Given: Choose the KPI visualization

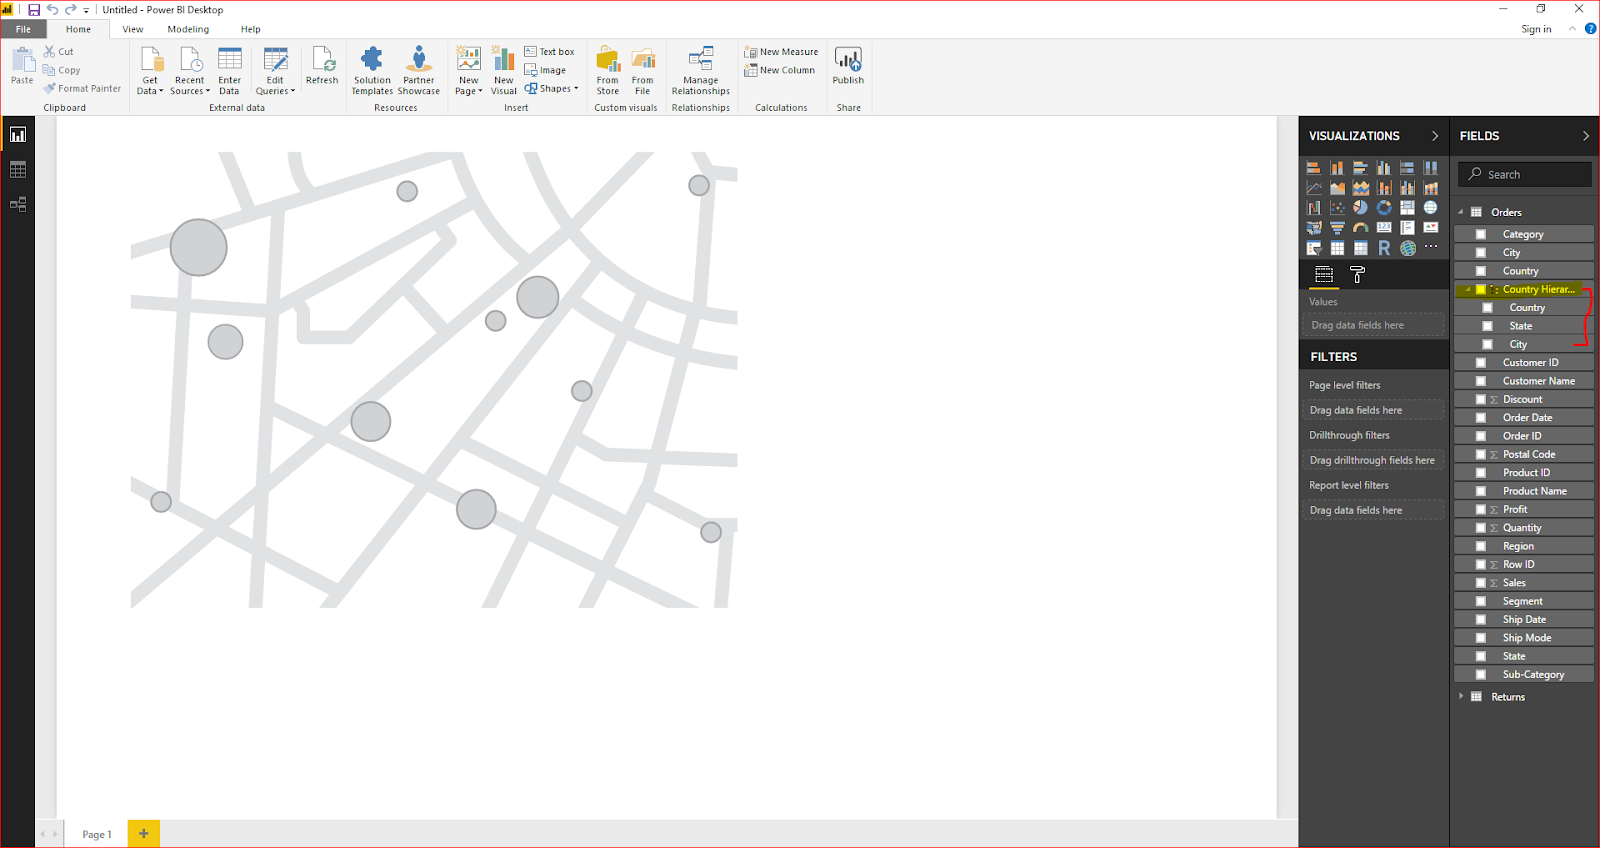Looking at the screenshot, I should pyautogui.click(x=1431, y=227).
